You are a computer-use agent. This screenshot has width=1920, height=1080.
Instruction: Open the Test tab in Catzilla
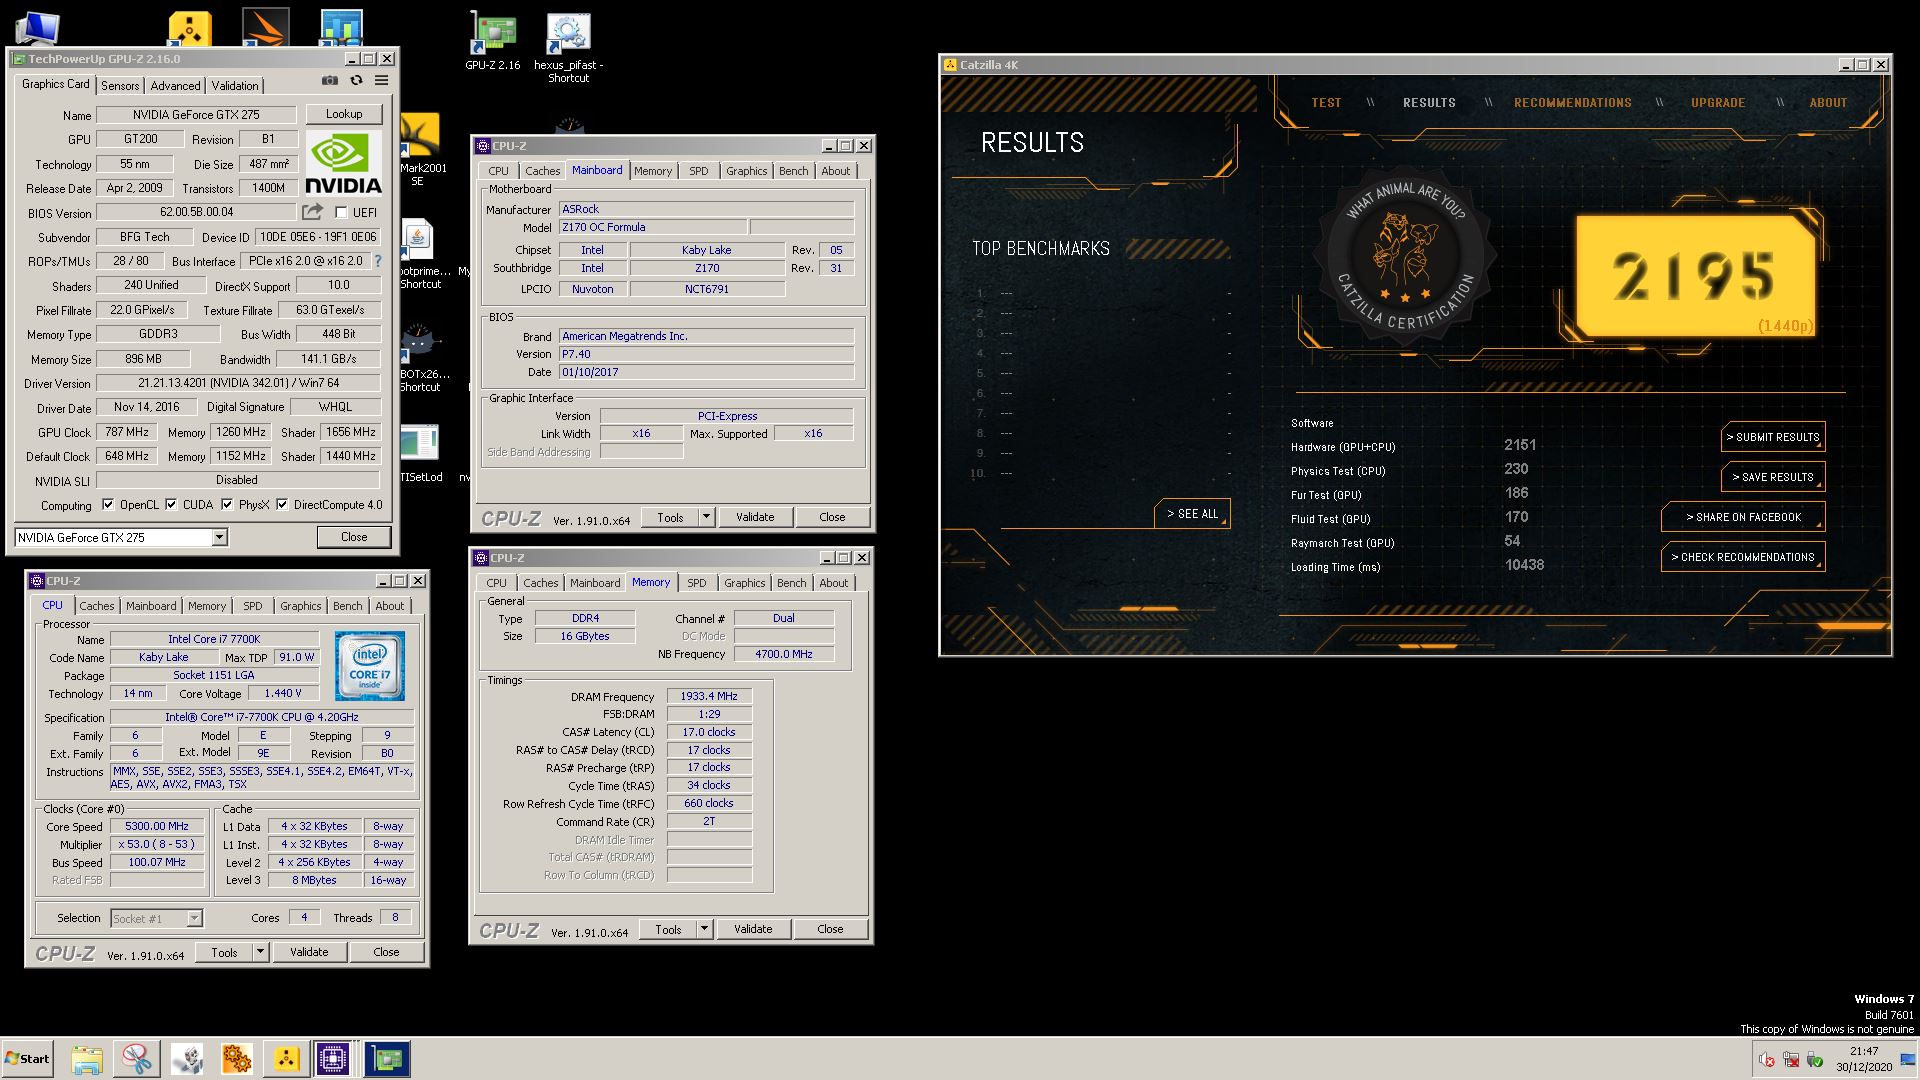[x=1326, y=103]
